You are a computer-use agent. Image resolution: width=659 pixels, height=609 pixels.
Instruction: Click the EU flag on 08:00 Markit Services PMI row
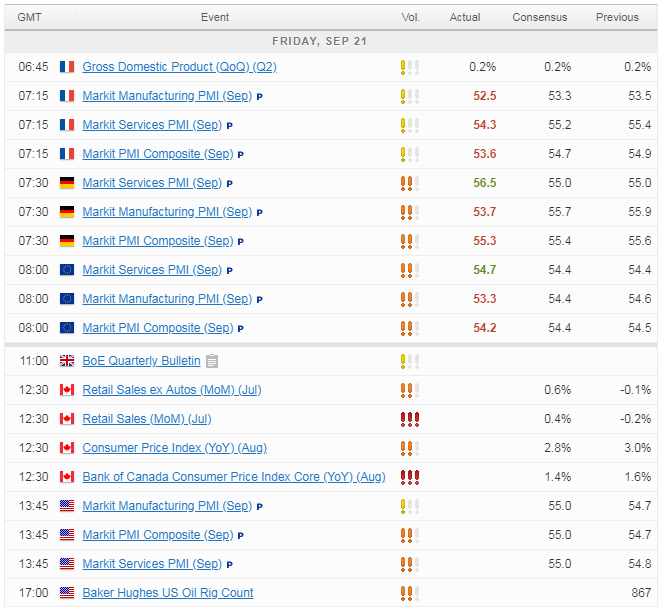pos(67,270)
